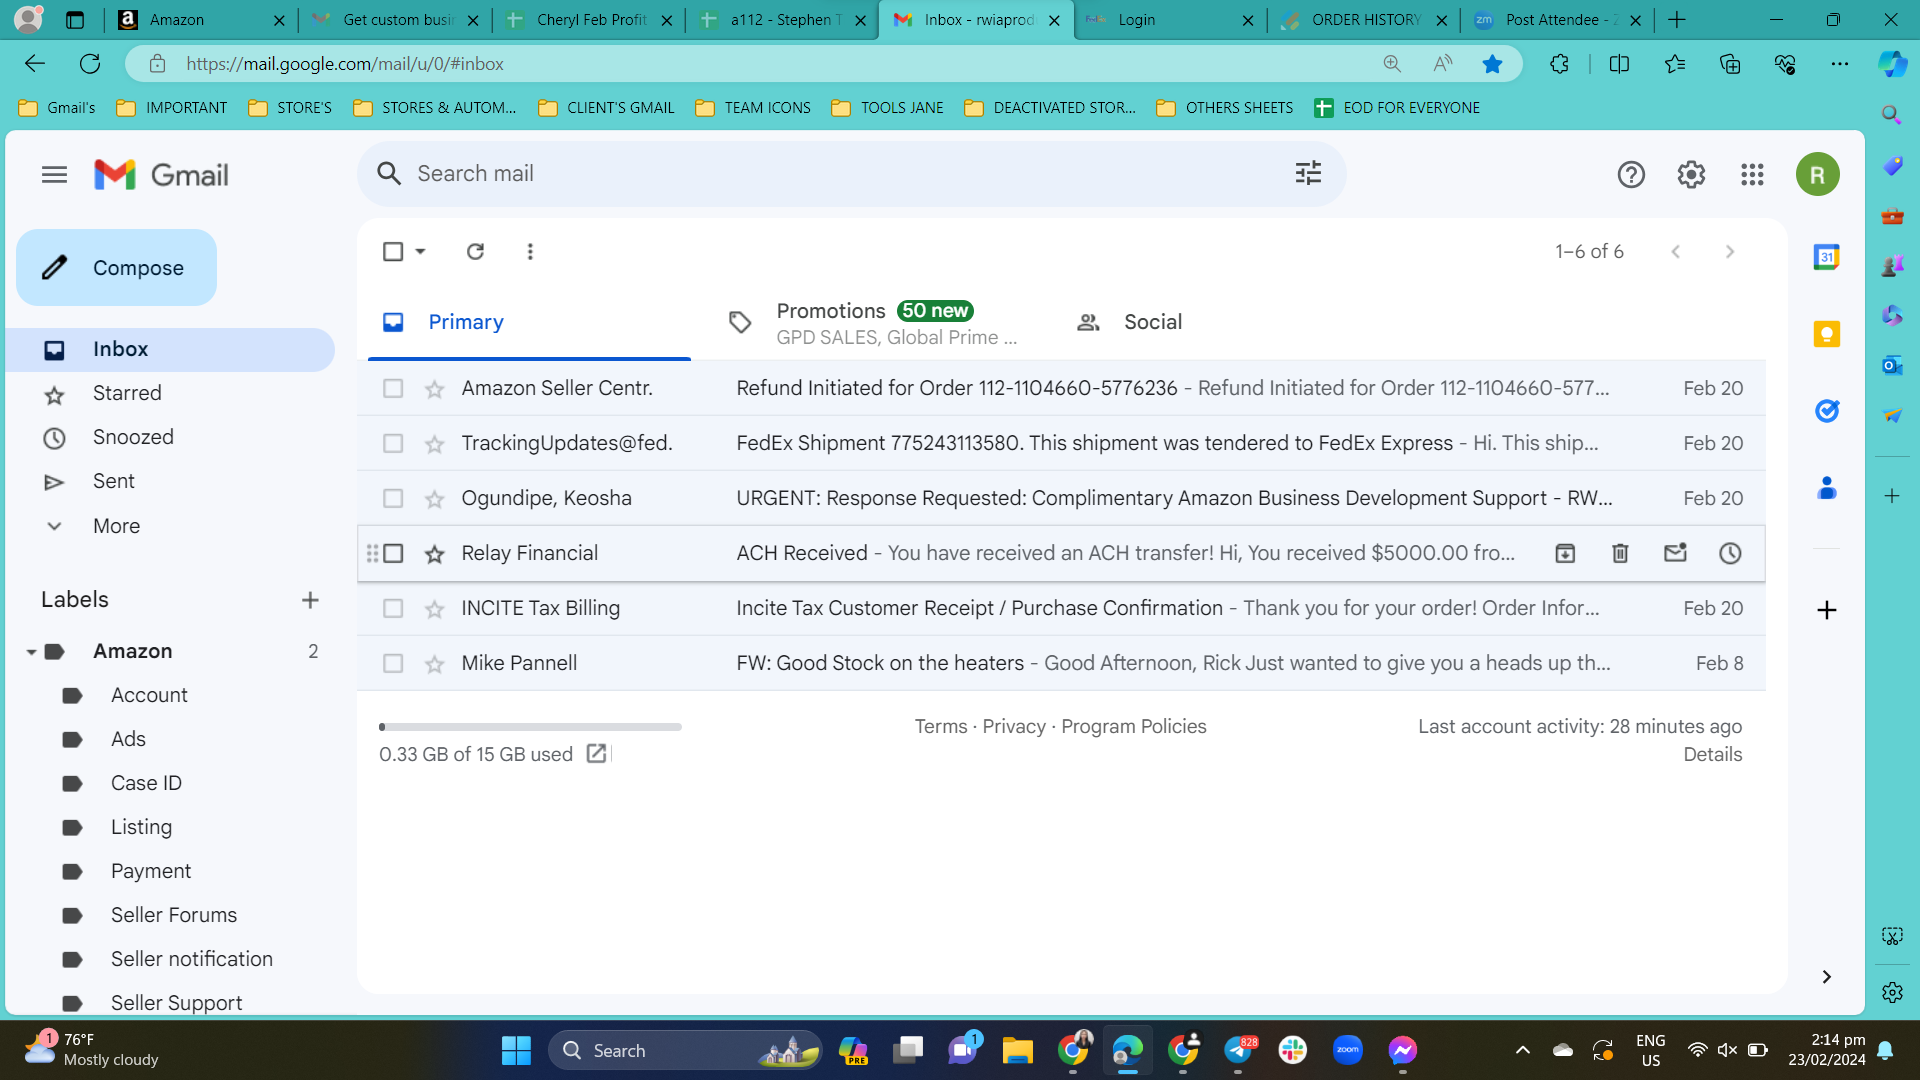Star the Mike Pannell email
Screen dimensions: 1920x1080
point(434,663)
